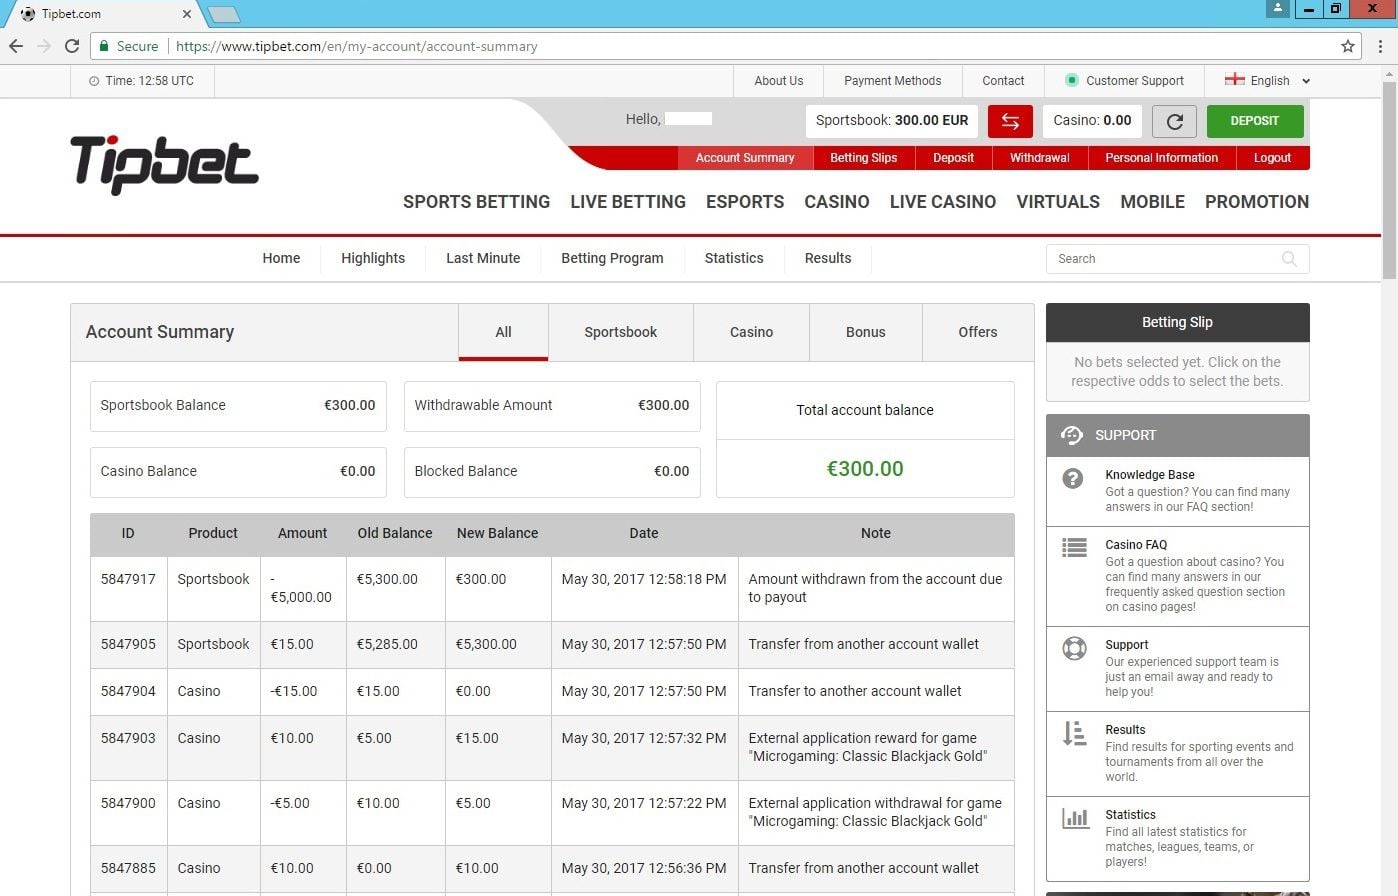Click the Payment Methods link
This screenshot has width=1398, height=896.
[892, 81]
